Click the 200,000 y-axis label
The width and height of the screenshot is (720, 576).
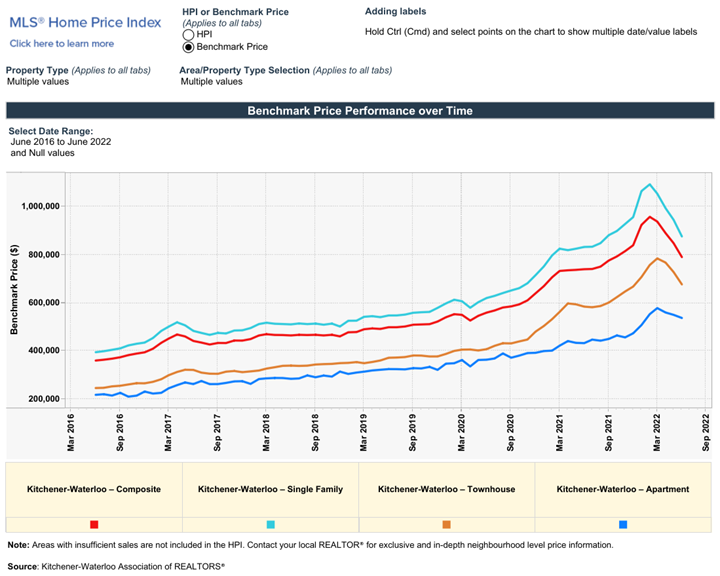44,399
